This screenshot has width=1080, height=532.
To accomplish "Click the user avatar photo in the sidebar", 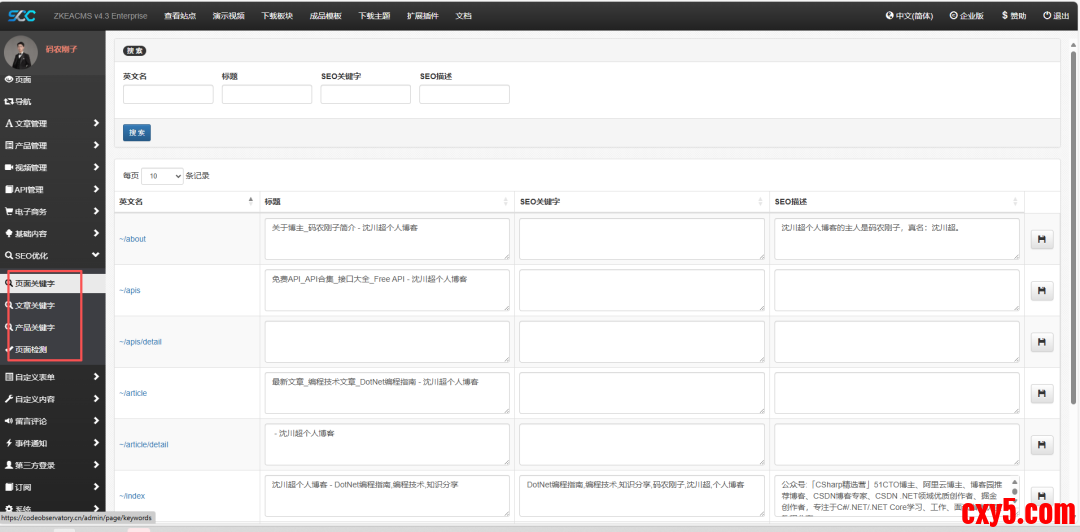I will pos(21,53).
